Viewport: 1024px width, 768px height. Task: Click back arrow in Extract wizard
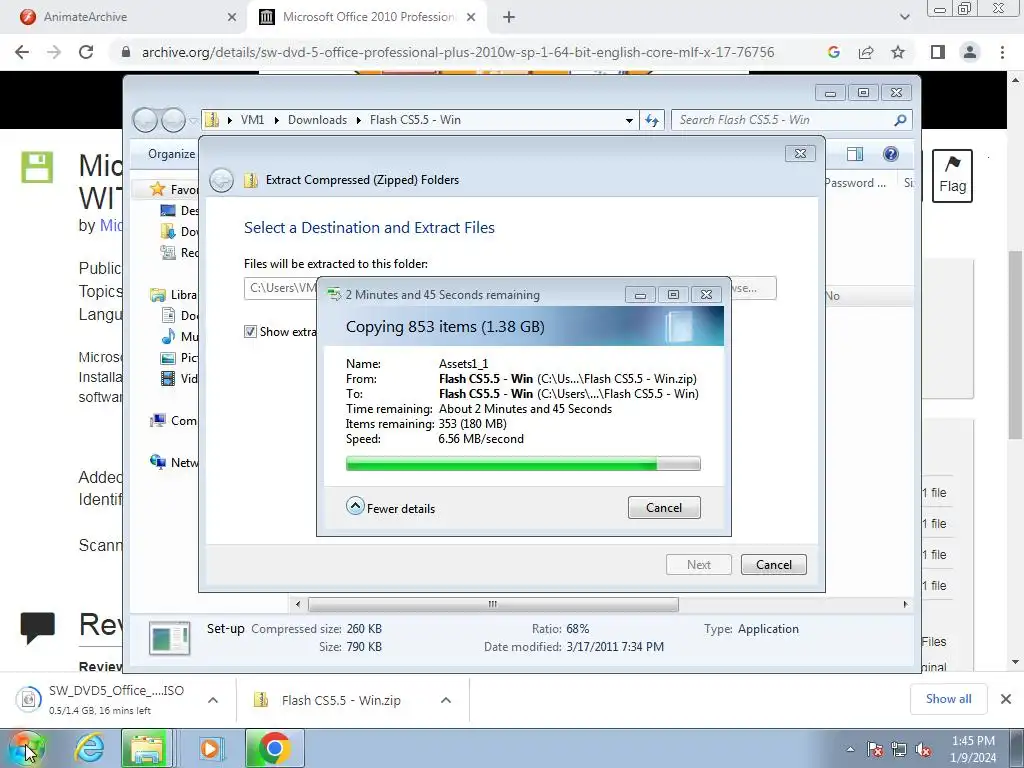point(221,180)
